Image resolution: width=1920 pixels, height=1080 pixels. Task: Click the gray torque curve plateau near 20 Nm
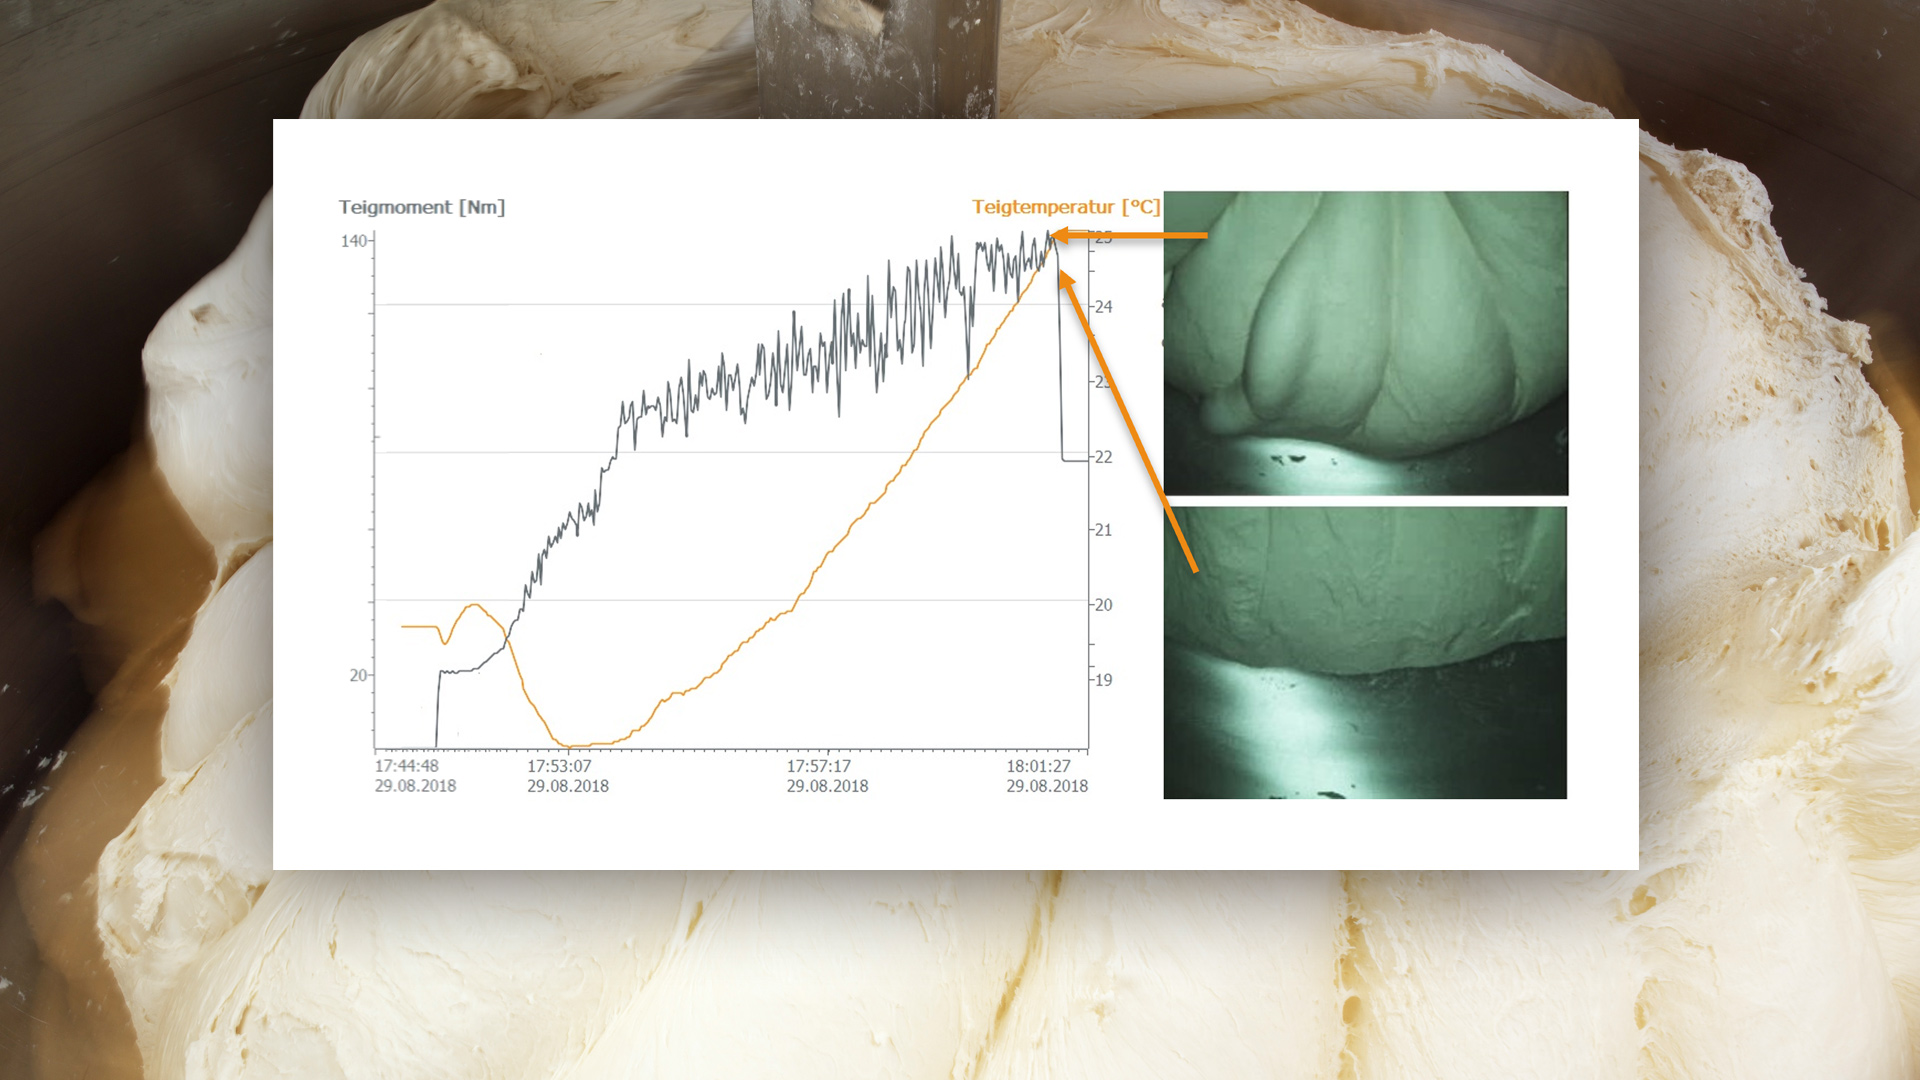click(458, 671)
